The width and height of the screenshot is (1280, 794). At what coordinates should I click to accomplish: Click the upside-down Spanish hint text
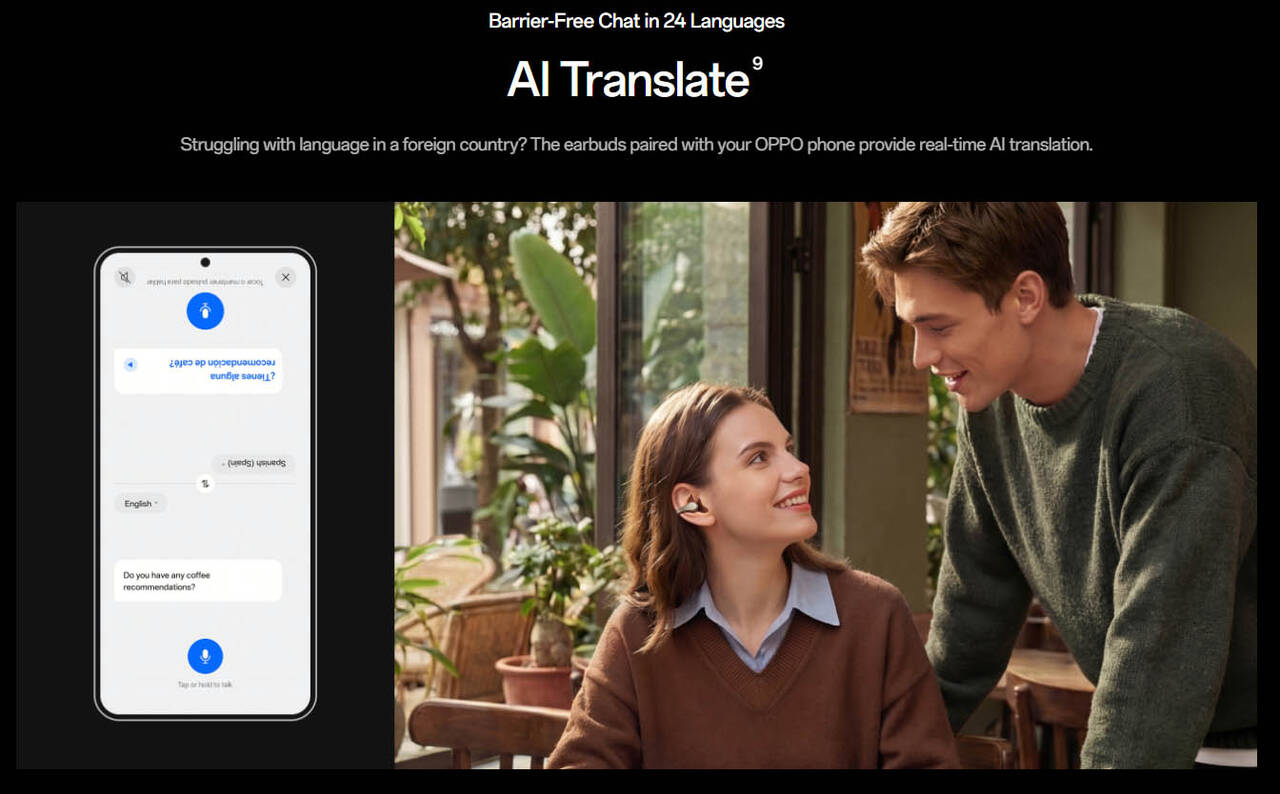[x=205, y=283]
